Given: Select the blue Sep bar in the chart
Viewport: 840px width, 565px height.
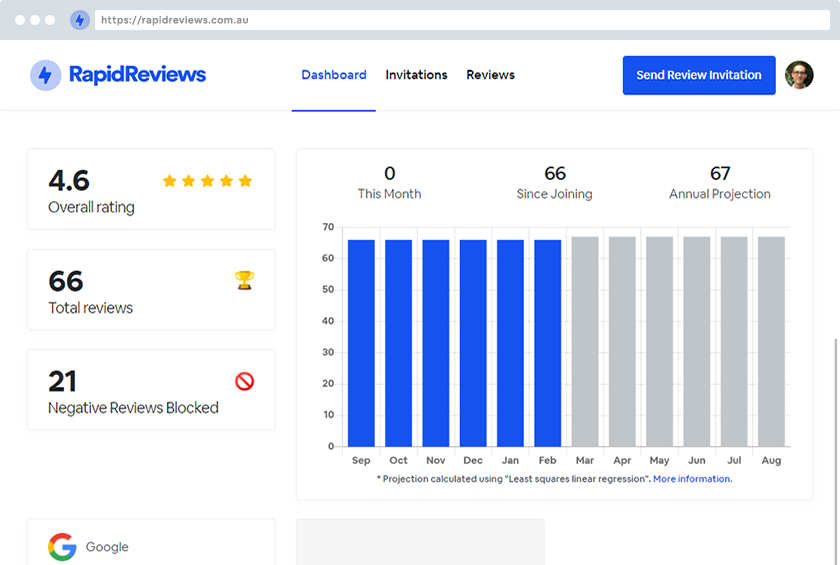Looking at the screenshot, I should click(361, 343).
